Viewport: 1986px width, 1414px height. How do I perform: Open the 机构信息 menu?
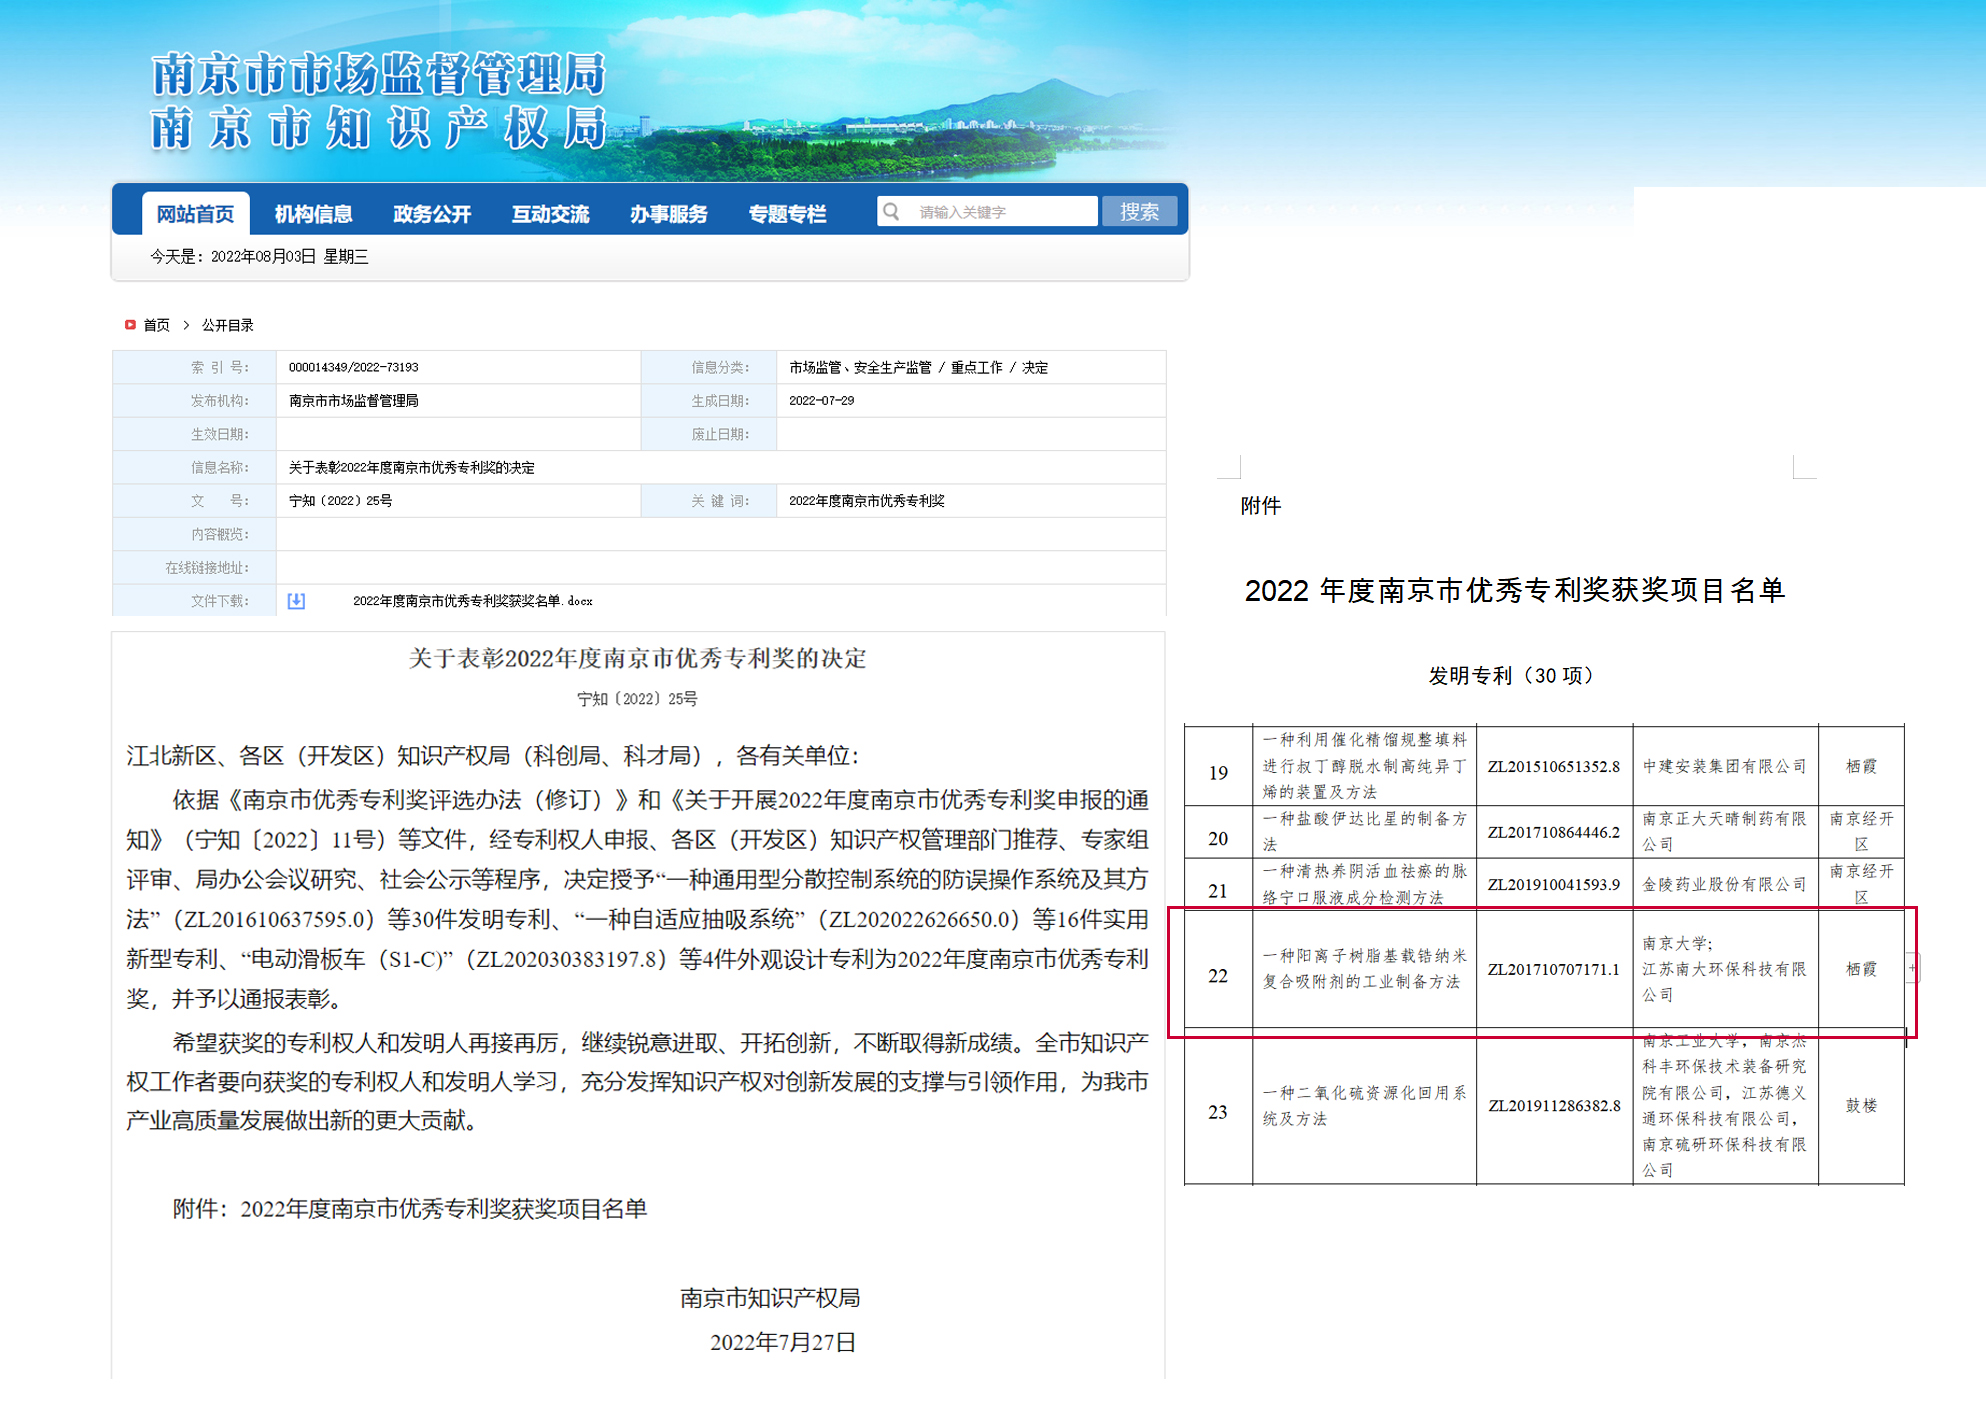[x=313, y=213]
